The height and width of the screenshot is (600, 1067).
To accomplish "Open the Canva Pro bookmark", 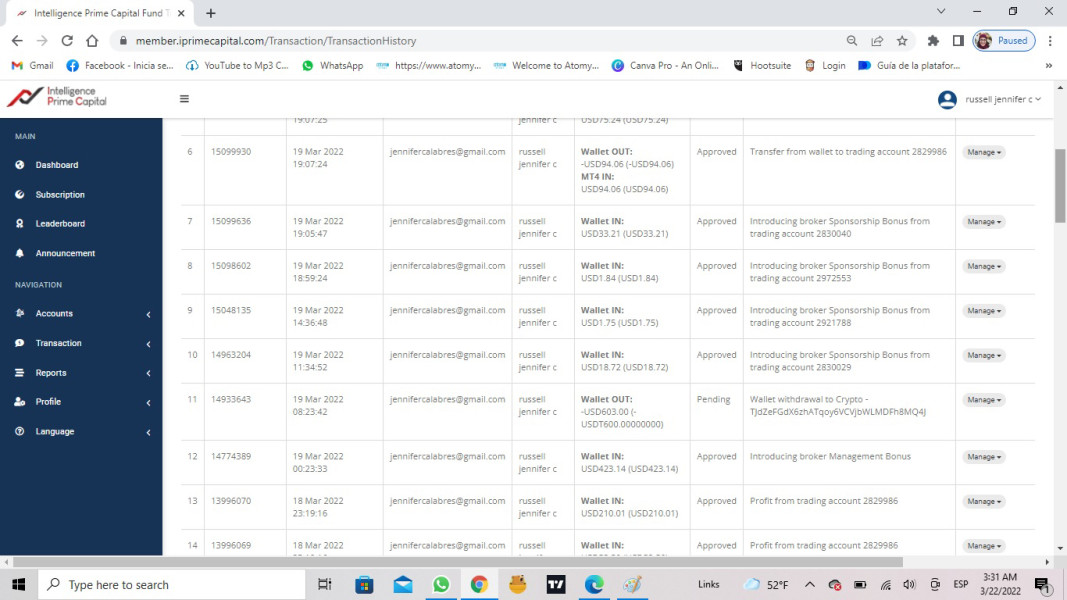I will coord(665,66).
